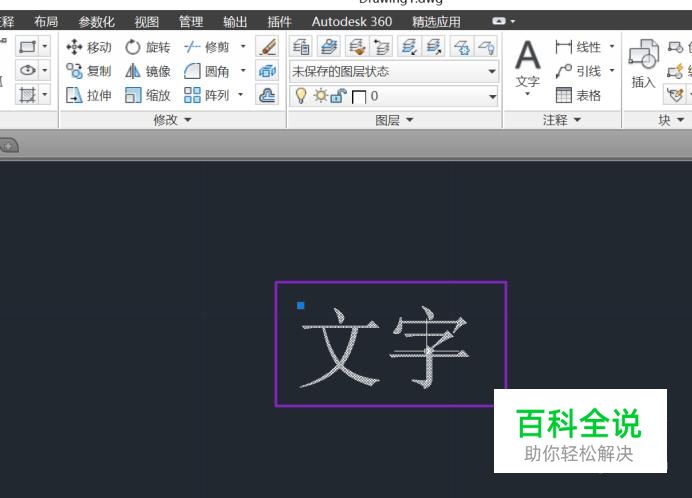Image resolution: width=692 pixels, height=498 pixels.
Task: Switch to the Manage (管理) ribbon tab
Action: tap(191, 21)
